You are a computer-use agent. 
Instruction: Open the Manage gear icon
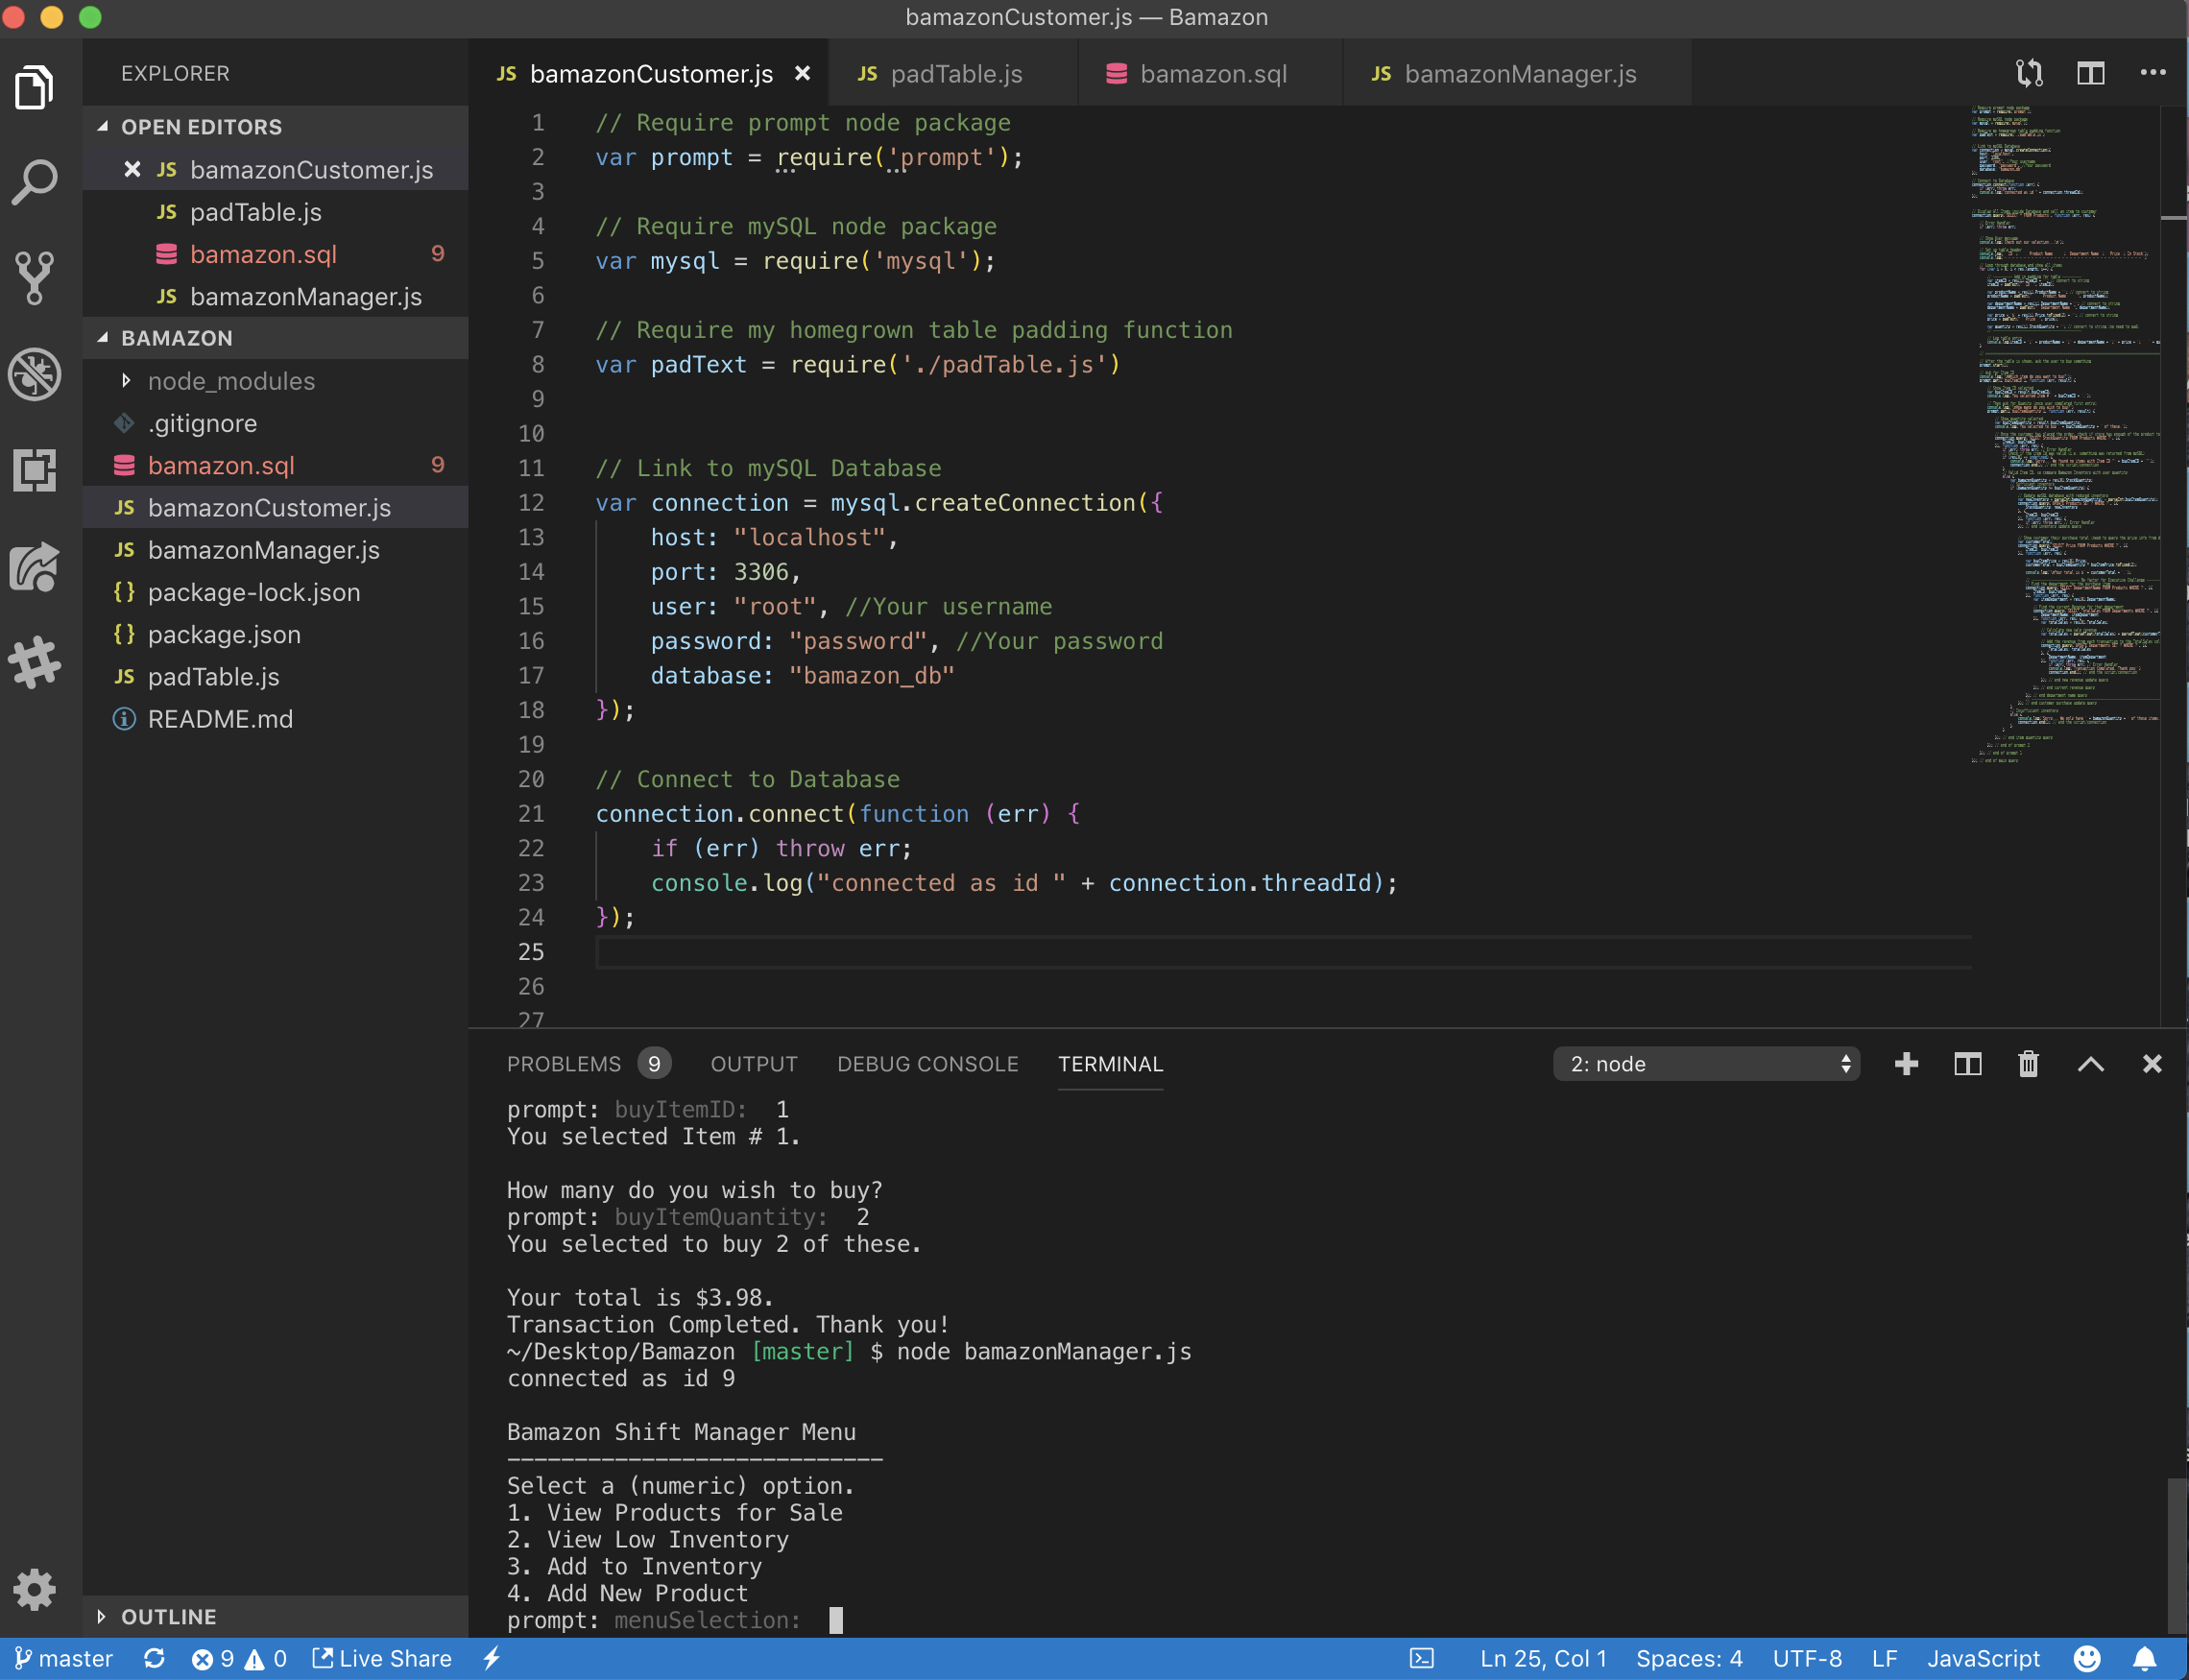pyautogui.click(x=35, y=1588)
